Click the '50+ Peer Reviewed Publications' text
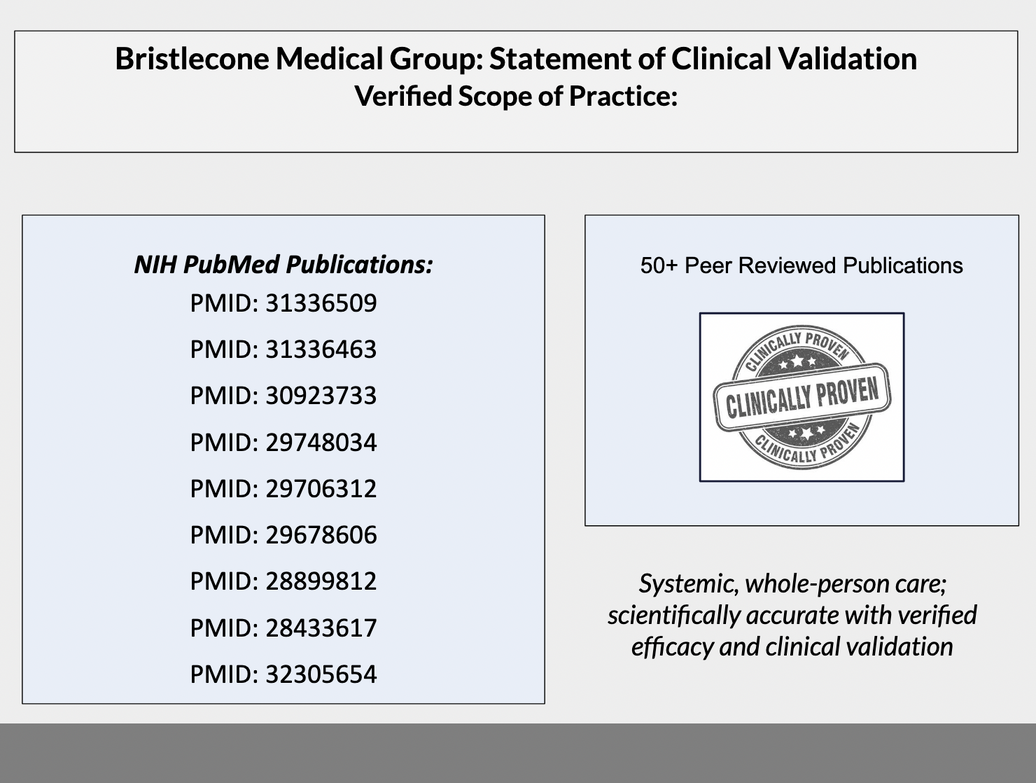This screenshot has width=1036, height=783. point(801,266)
